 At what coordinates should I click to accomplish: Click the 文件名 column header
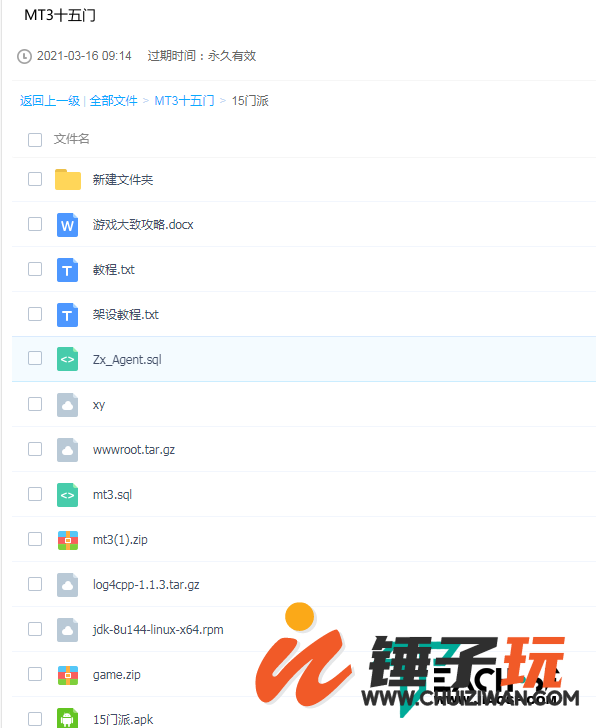71,139
